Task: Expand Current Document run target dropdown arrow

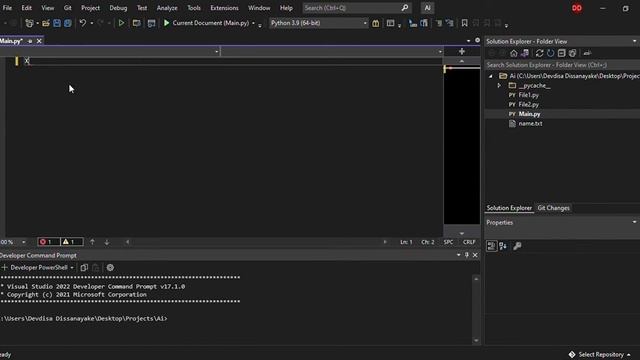Action: pyautogui.click(x=253, y=23)
